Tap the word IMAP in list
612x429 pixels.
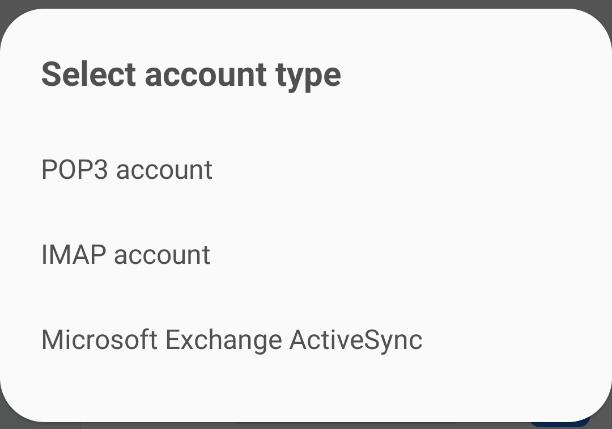(x=73, y=255)
